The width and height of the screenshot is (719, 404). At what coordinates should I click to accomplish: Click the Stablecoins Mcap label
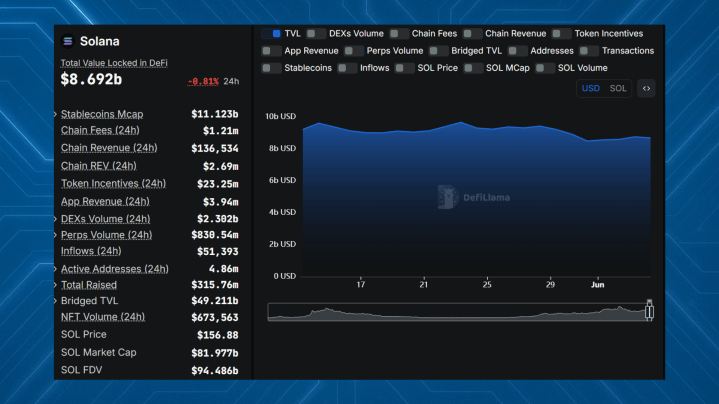[x=102, y=114]
